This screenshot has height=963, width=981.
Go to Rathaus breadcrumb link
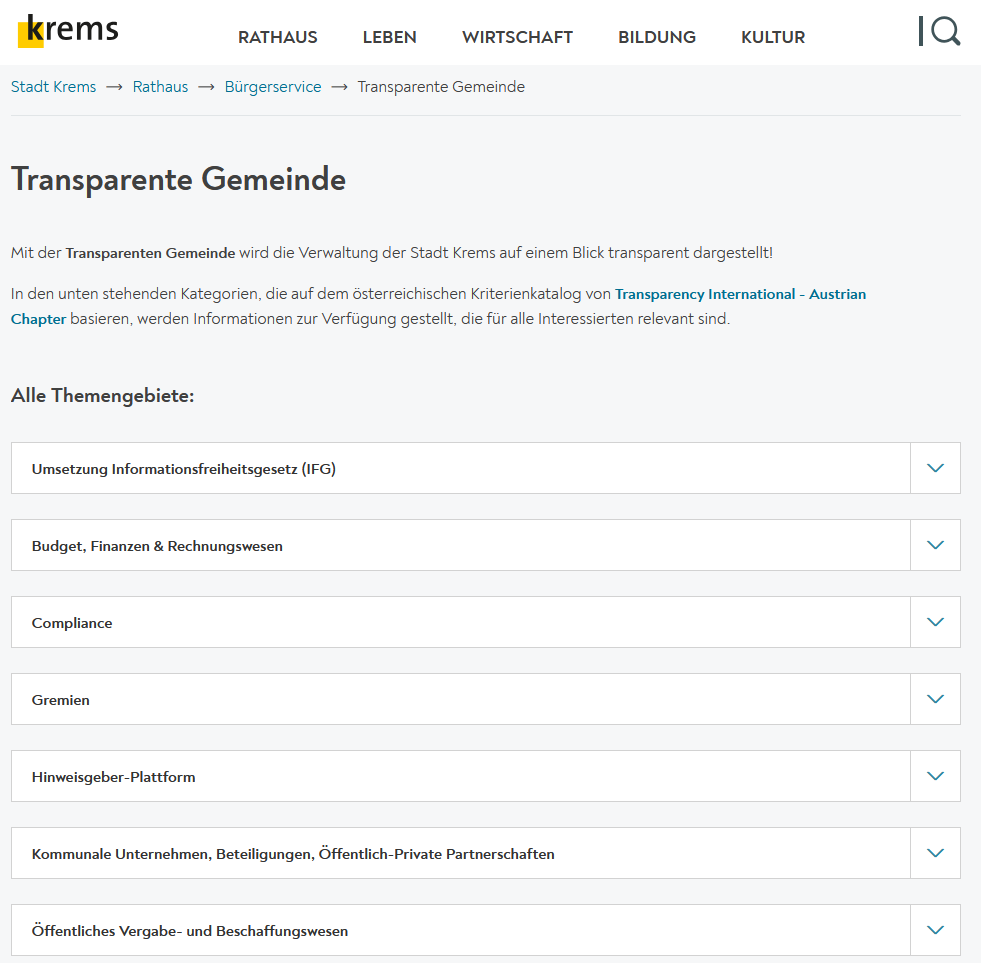pos(160,86)
